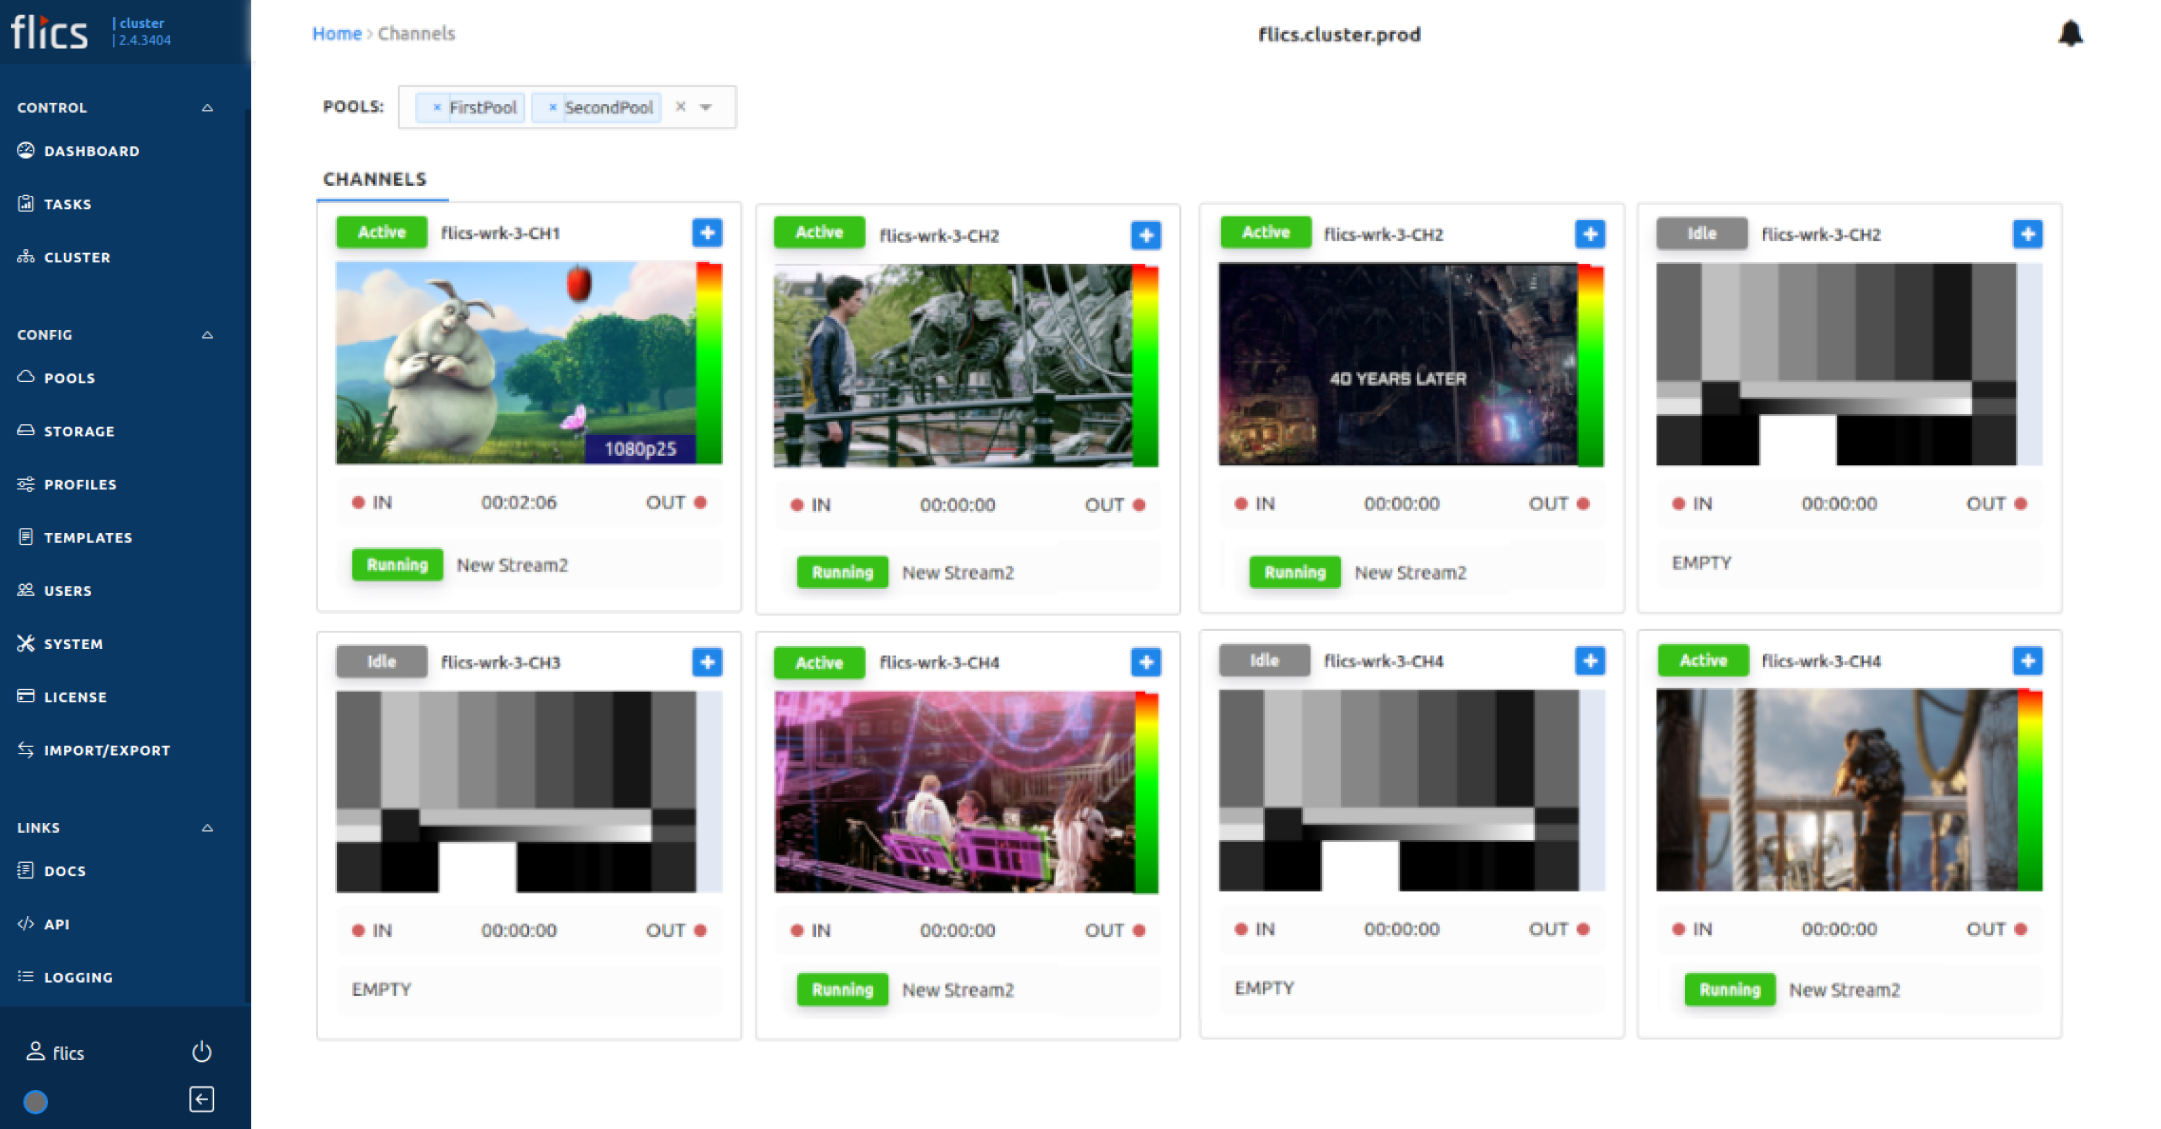This screenshot has height=1129, width=2161.
Task: Click plus icon on flics-wrk-3-CH3 card
Action: point(707,662)
